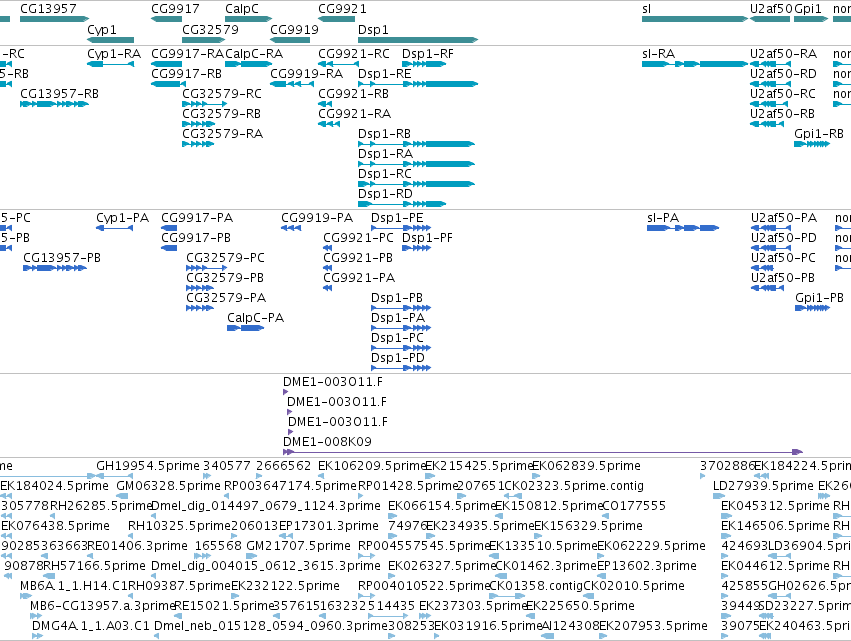Select transcript Dsp1-RF
Viewport: 851px width, 641px height.
(424, 64)
